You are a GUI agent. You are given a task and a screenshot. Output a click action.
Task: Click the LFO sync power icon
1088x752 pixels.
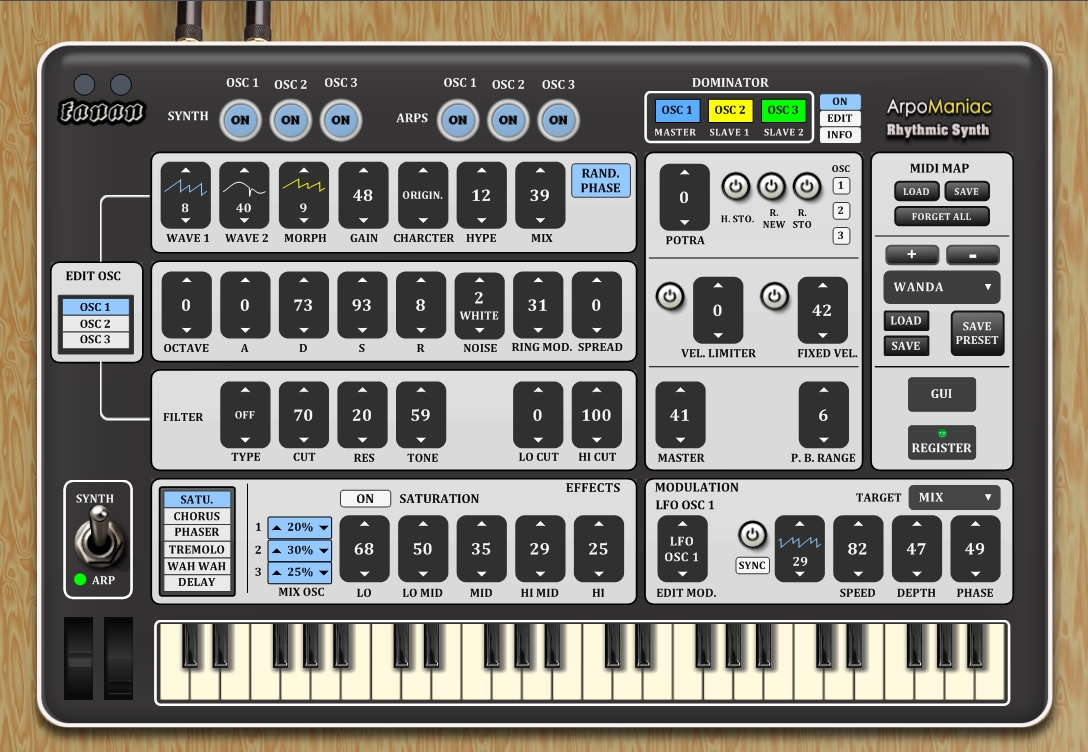click(x=751, y=534)
